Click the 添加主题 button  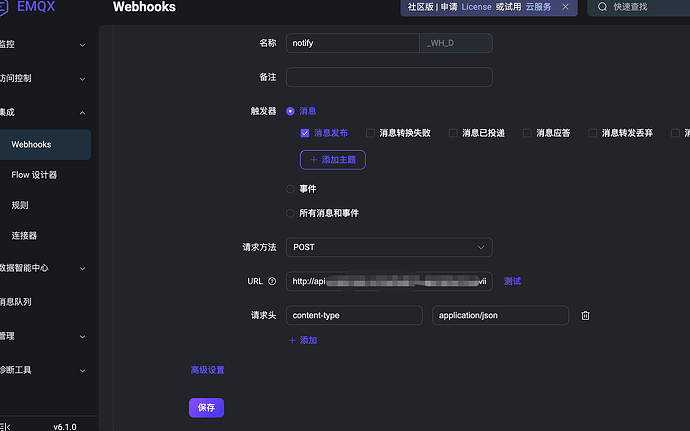tap(332, 159)
